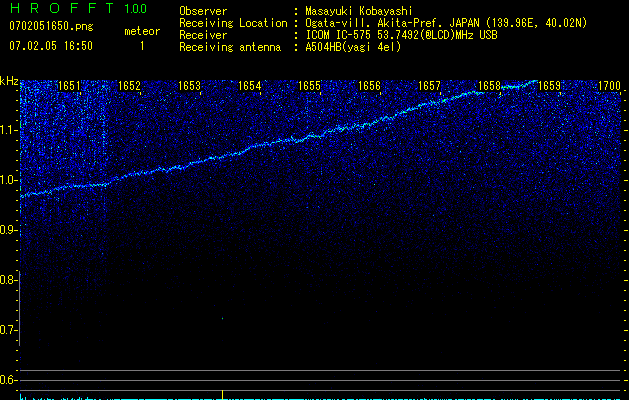Click the 1651 time marker
The image size is (629, 400).
pos(69,86)
